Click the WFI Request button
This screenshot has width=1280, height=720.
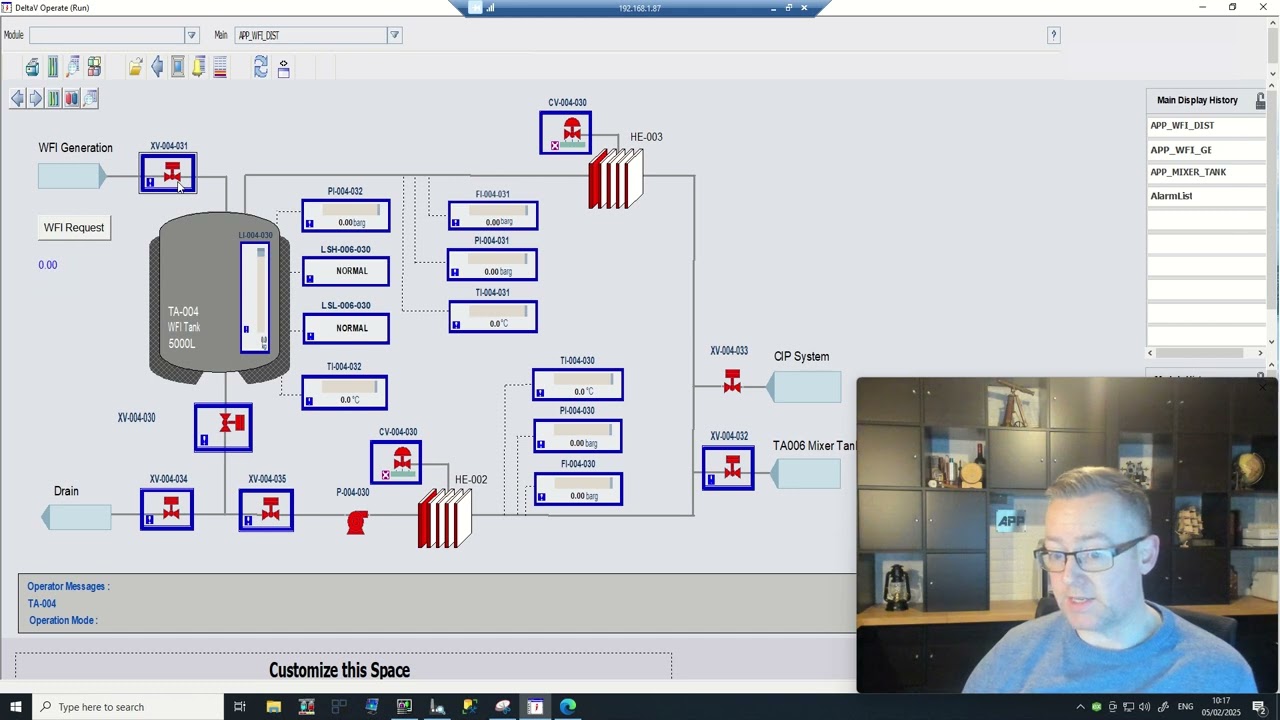(74, 227)
